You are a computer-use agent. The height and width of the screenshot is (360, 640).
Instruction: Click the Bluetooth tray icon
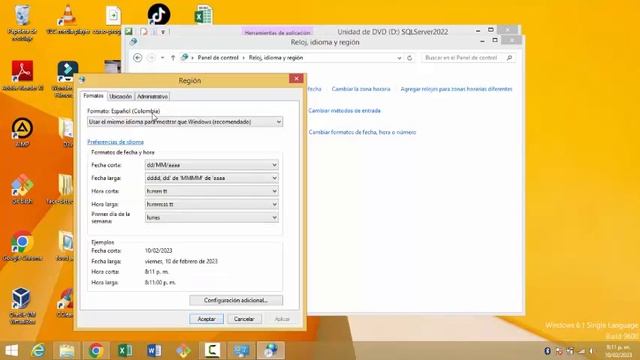coord(548,351)
